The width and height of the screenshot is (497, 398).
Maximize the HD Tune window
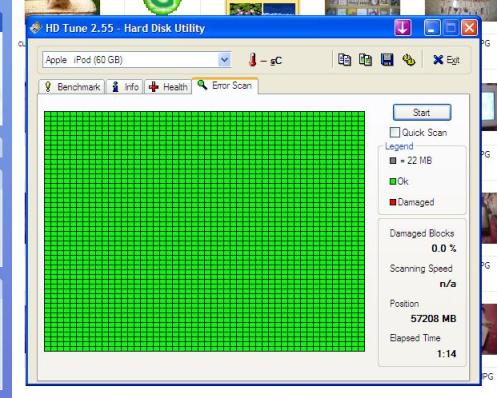[451, 28]
